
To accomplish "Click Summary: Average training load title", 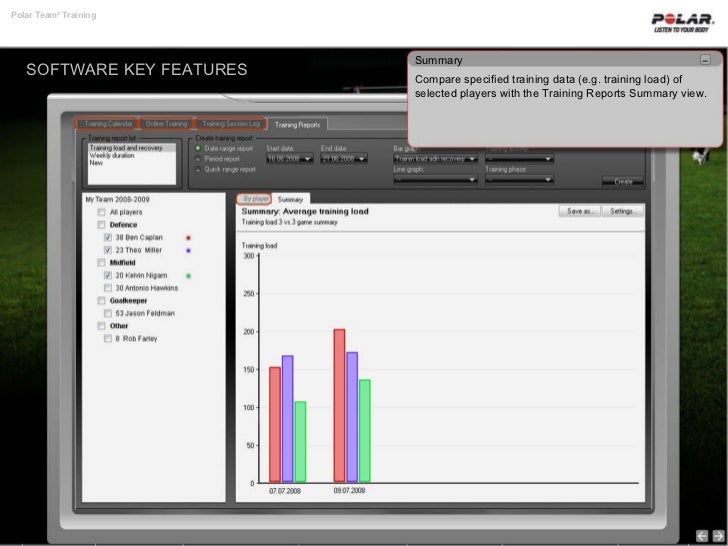I will (305, 211).
